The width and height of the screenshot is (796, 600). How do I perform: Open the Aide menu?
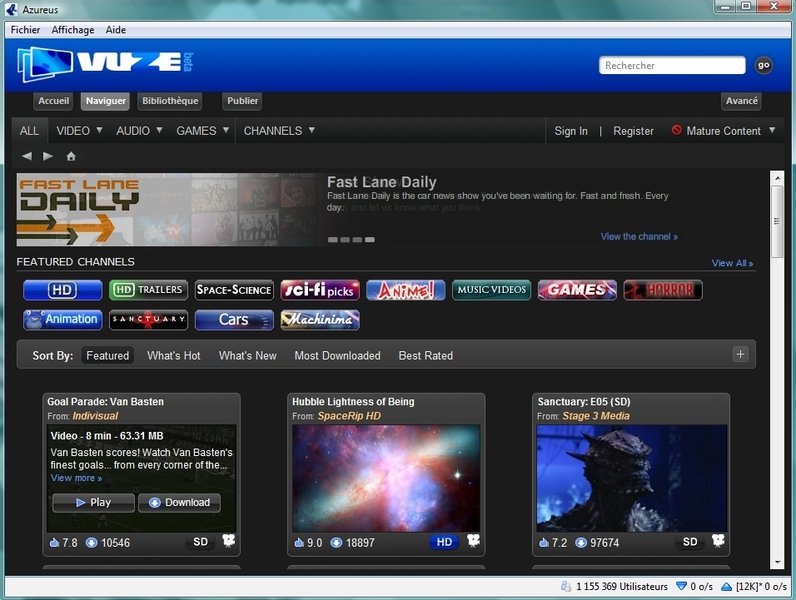pos(116,30)
